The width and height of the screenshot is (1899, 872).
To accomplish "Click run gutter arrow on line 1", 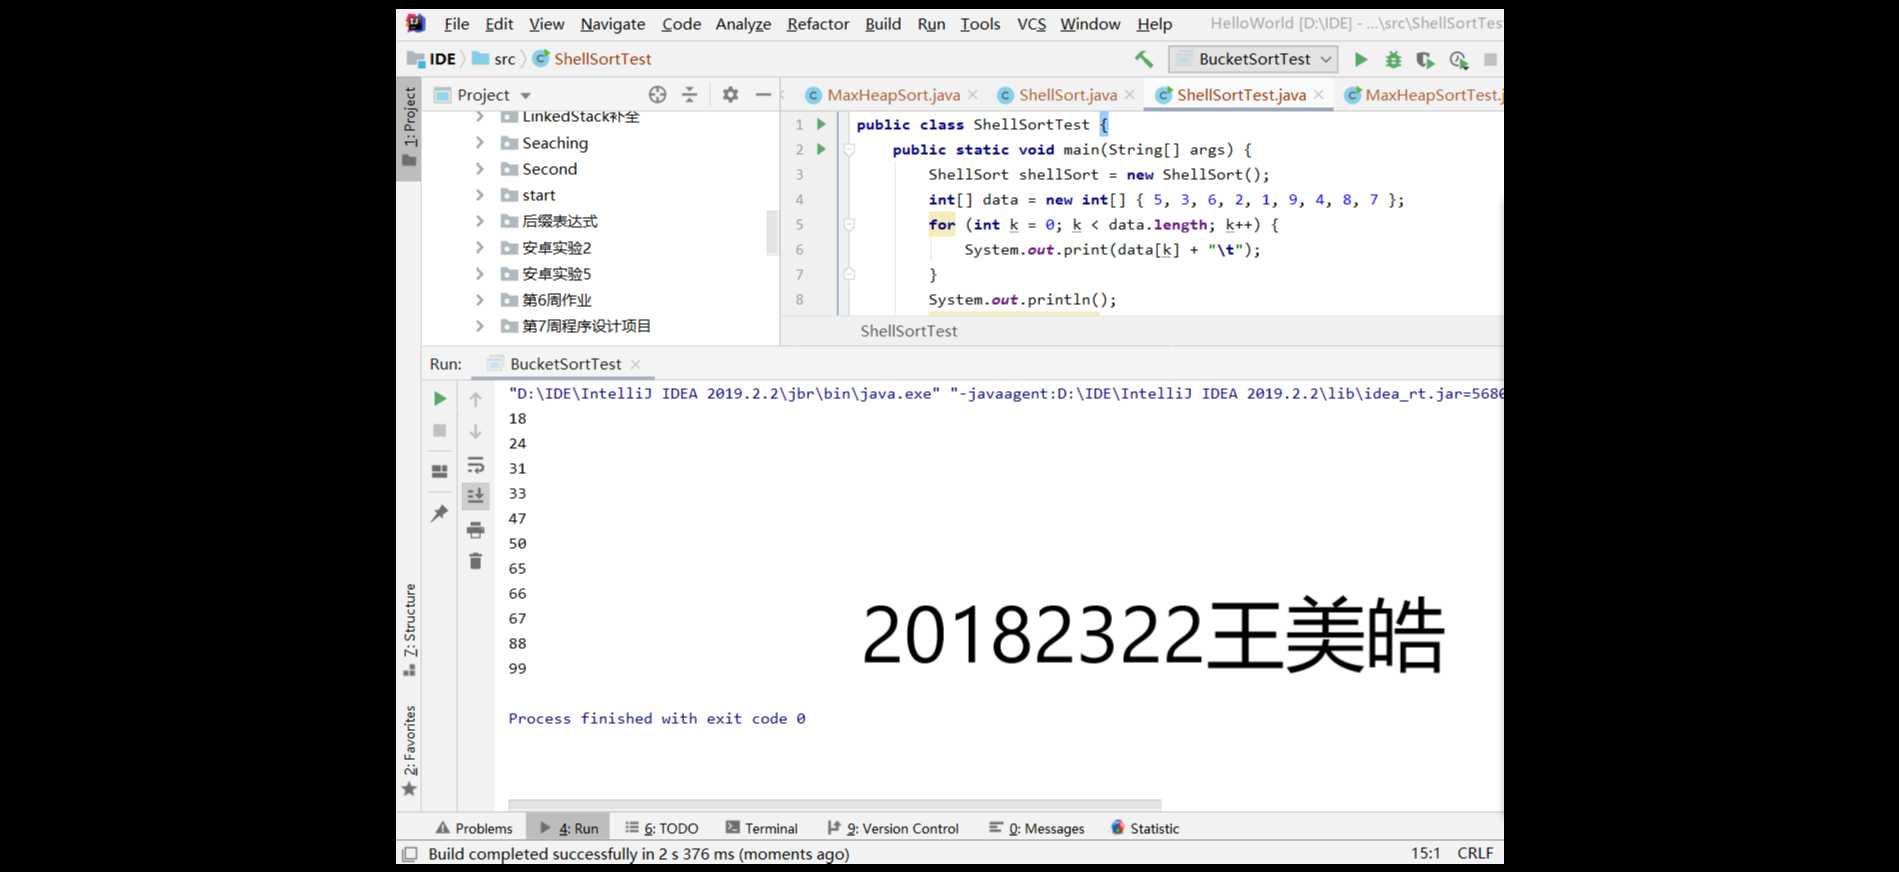I will (x=821, y=124).
